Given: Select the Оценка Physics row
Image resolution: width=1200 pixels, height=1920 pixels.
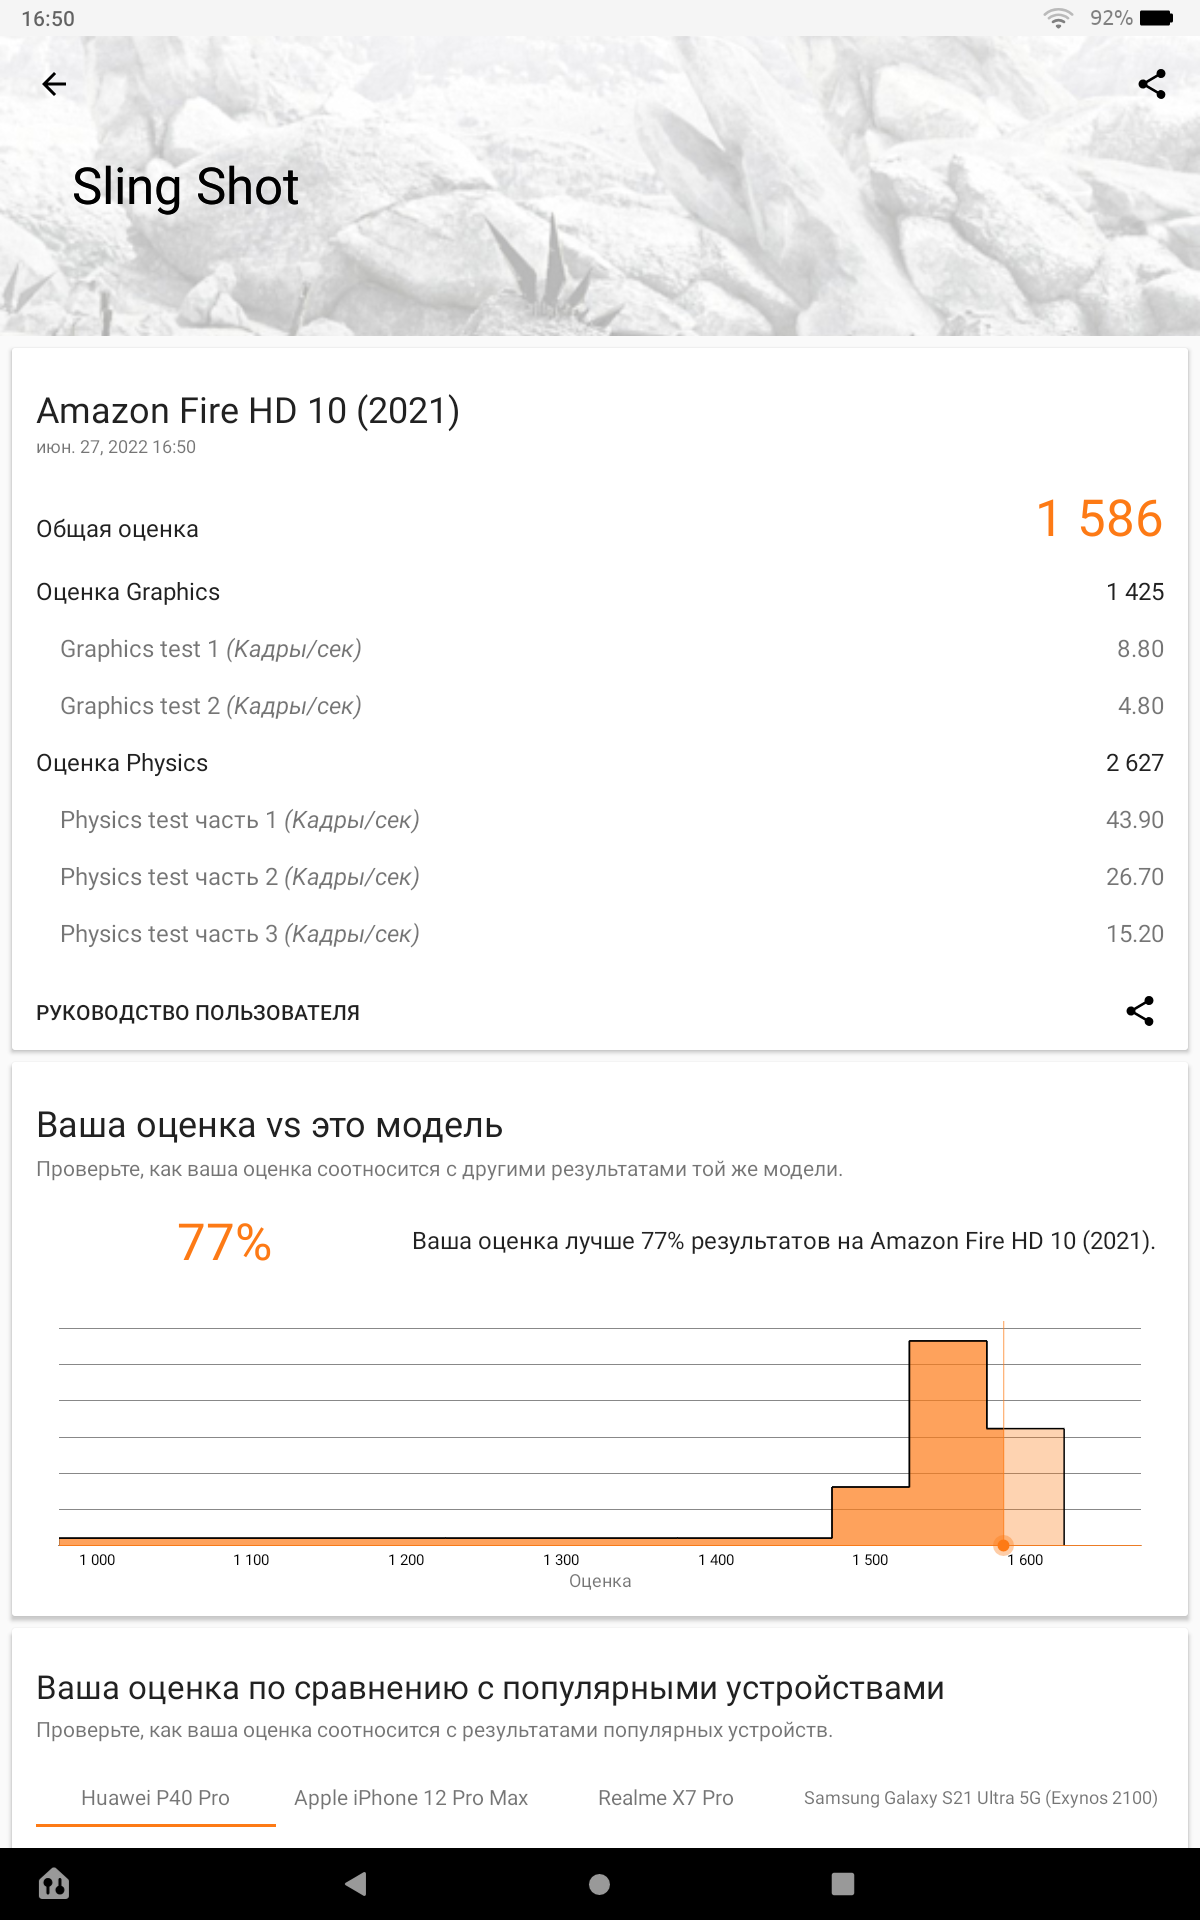Looking at the screenshot, I should click(600, 763).
